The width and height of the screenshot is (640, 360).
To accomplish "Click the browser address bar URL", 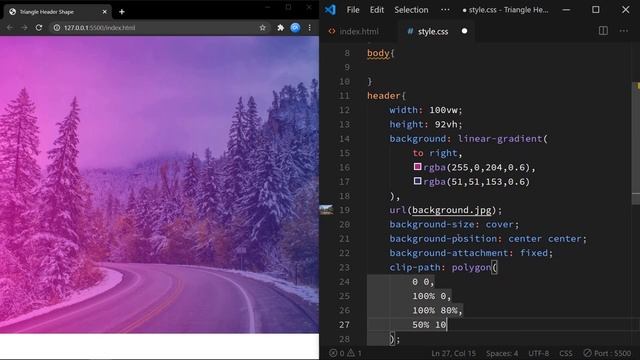I will [99, 28].
